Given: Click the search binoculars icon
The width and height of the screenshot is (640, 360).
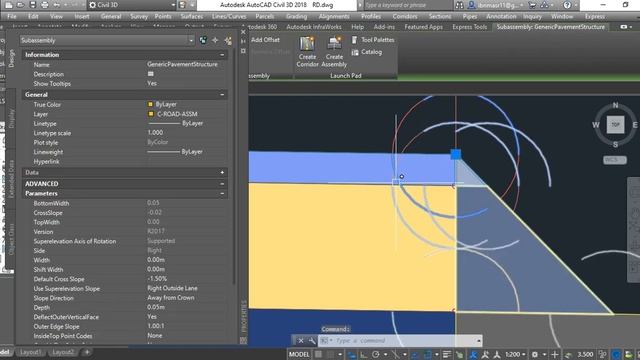Looking at the screenshot, I should click(460, 5).
